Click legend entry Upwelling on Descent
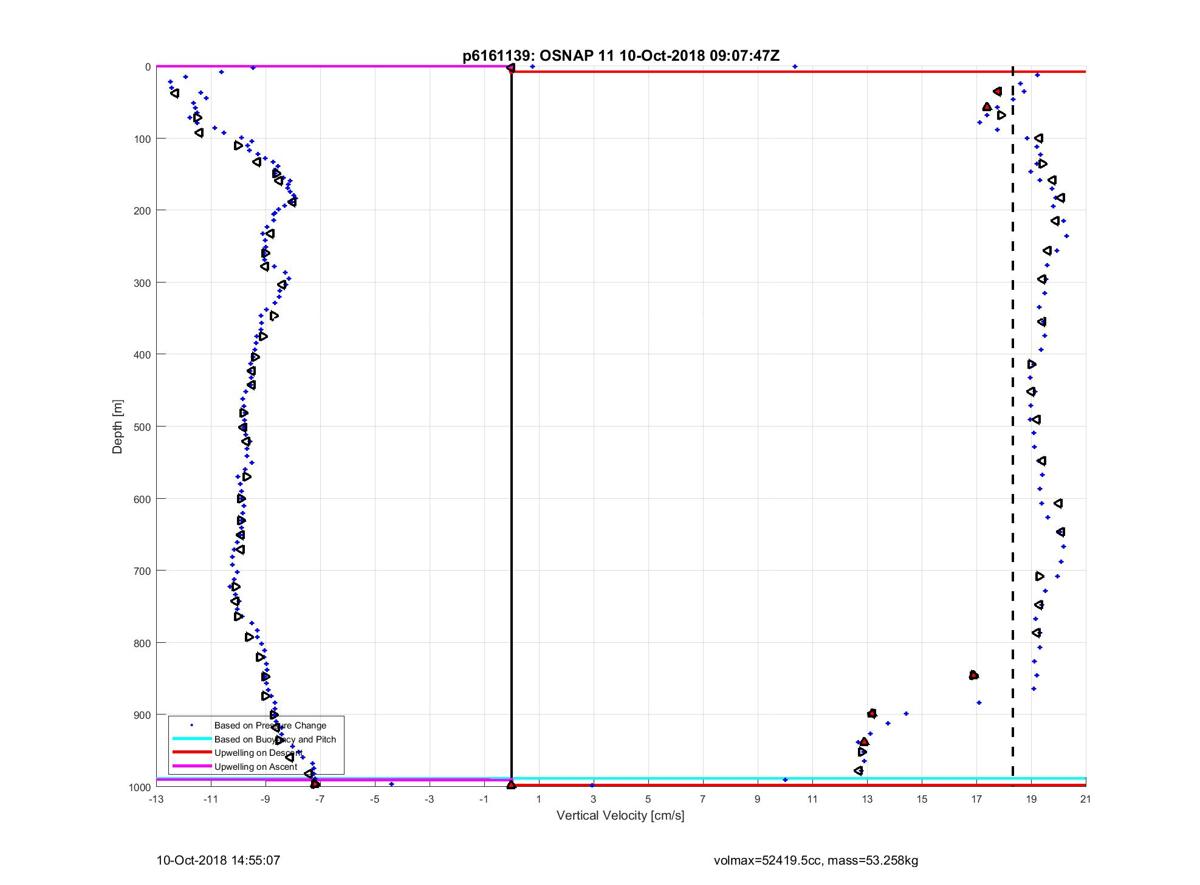1200x885 pixels. pos(256,753)
